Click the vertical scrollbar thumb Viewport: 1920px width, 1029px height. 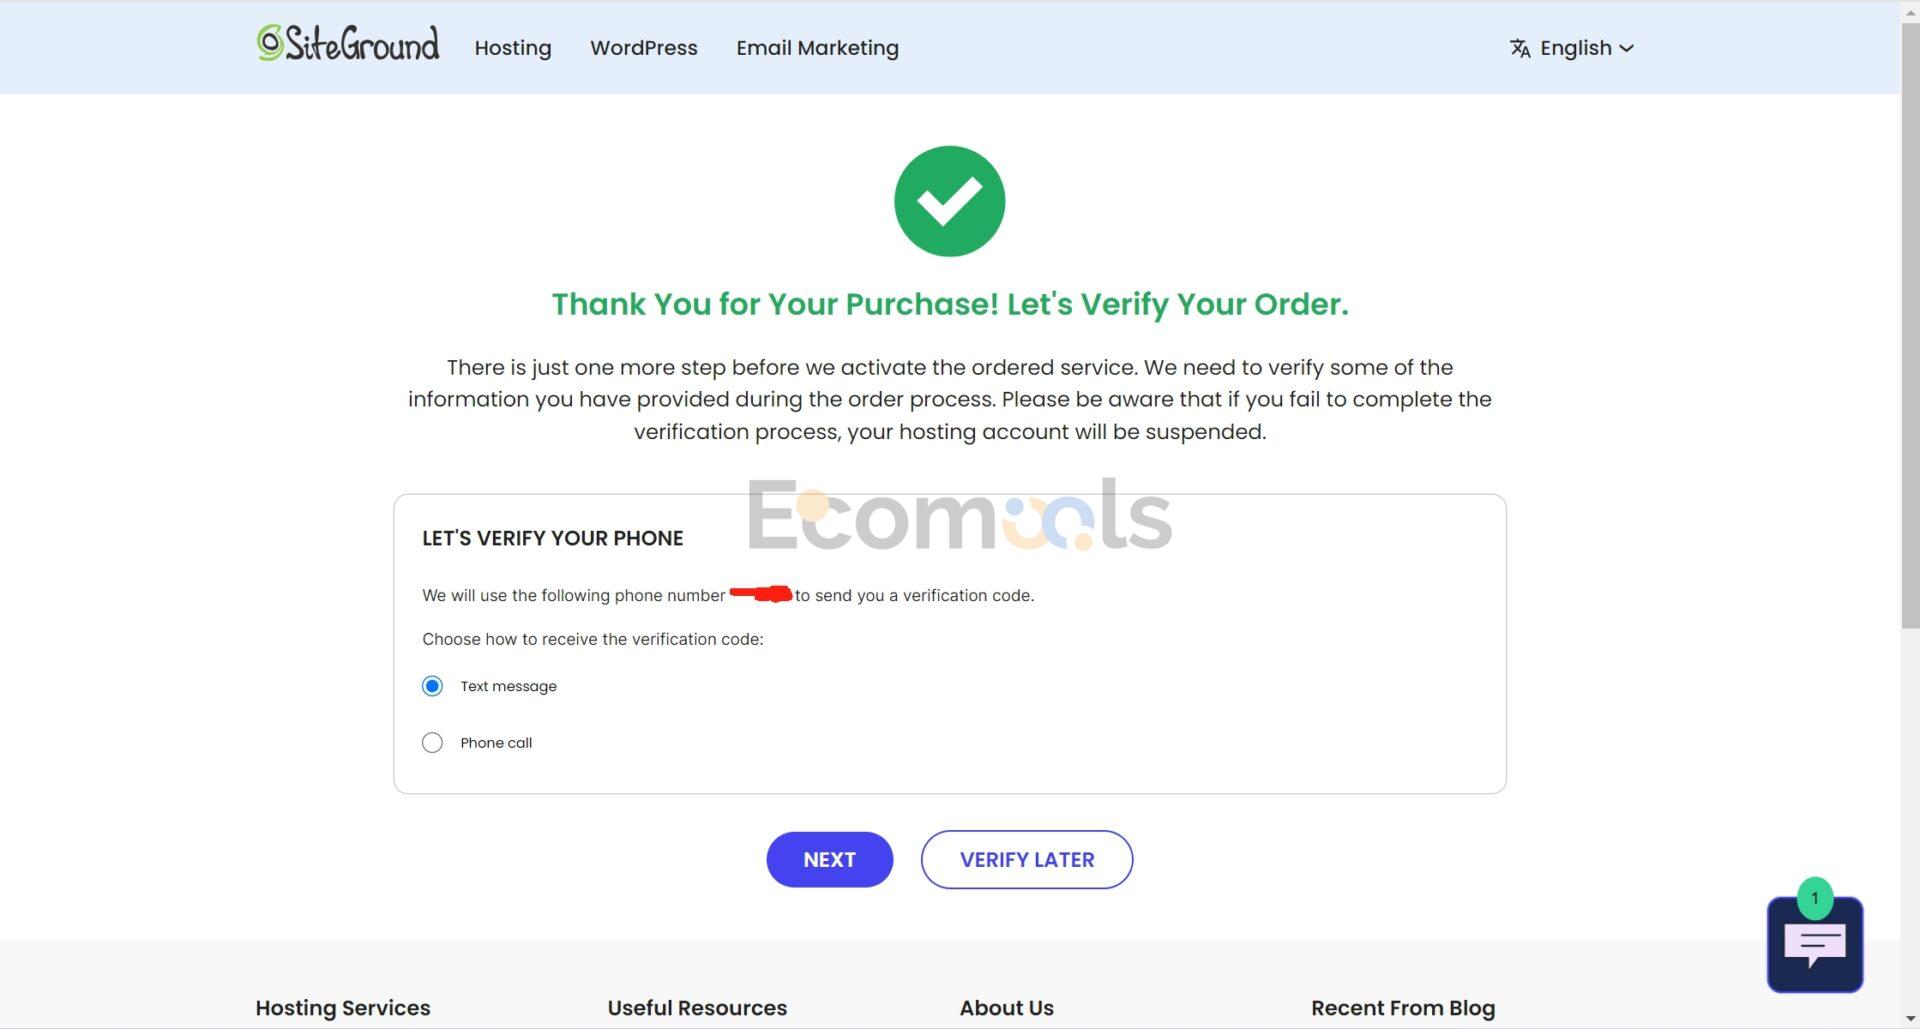tap(1910, 322)
